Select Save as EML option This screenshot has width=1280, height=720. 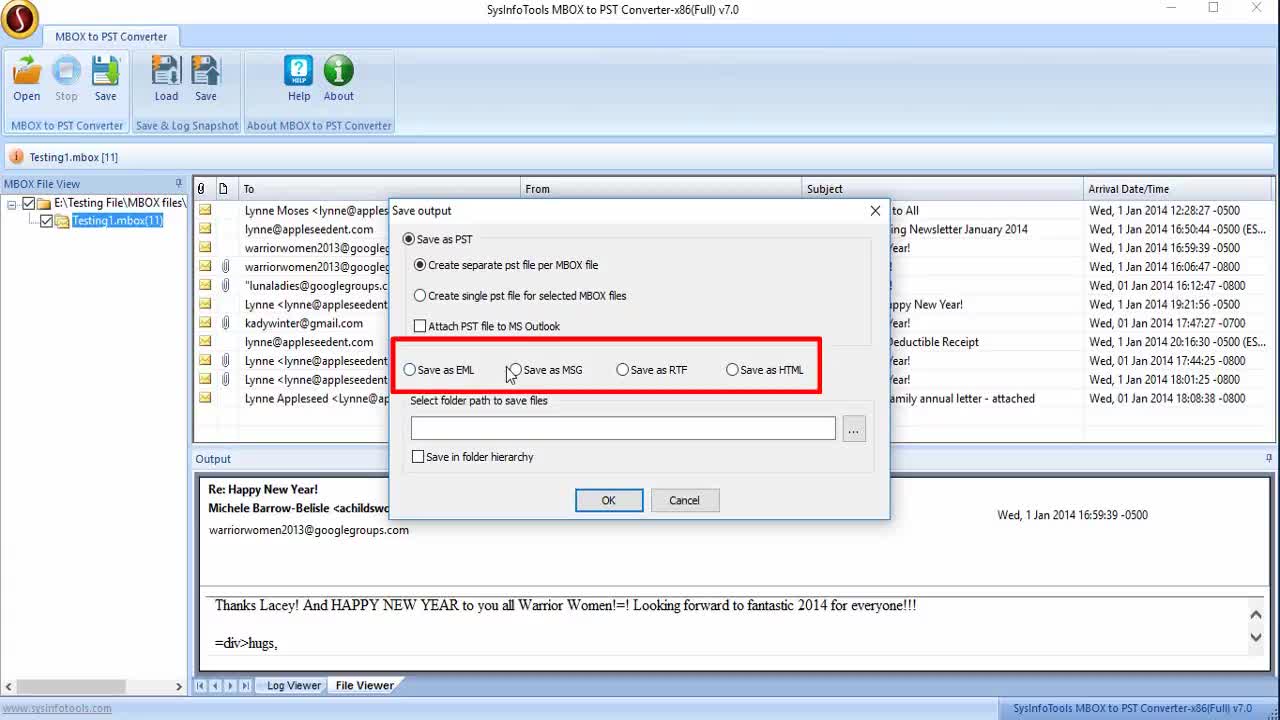(x=410, y=370)
